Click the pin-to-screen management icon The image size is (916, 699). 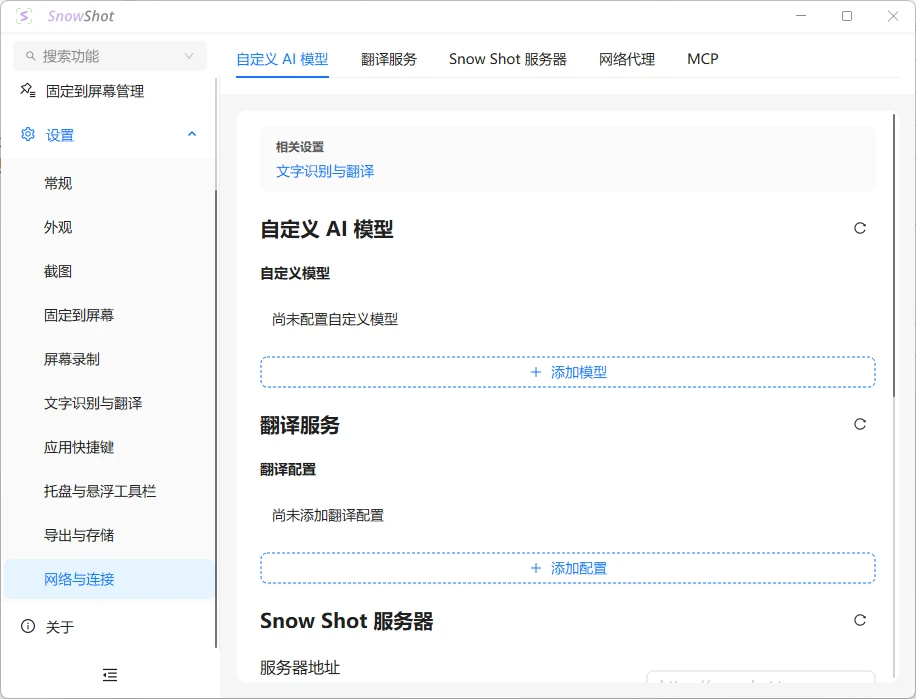pyautogui.click(x=27, y=91)
